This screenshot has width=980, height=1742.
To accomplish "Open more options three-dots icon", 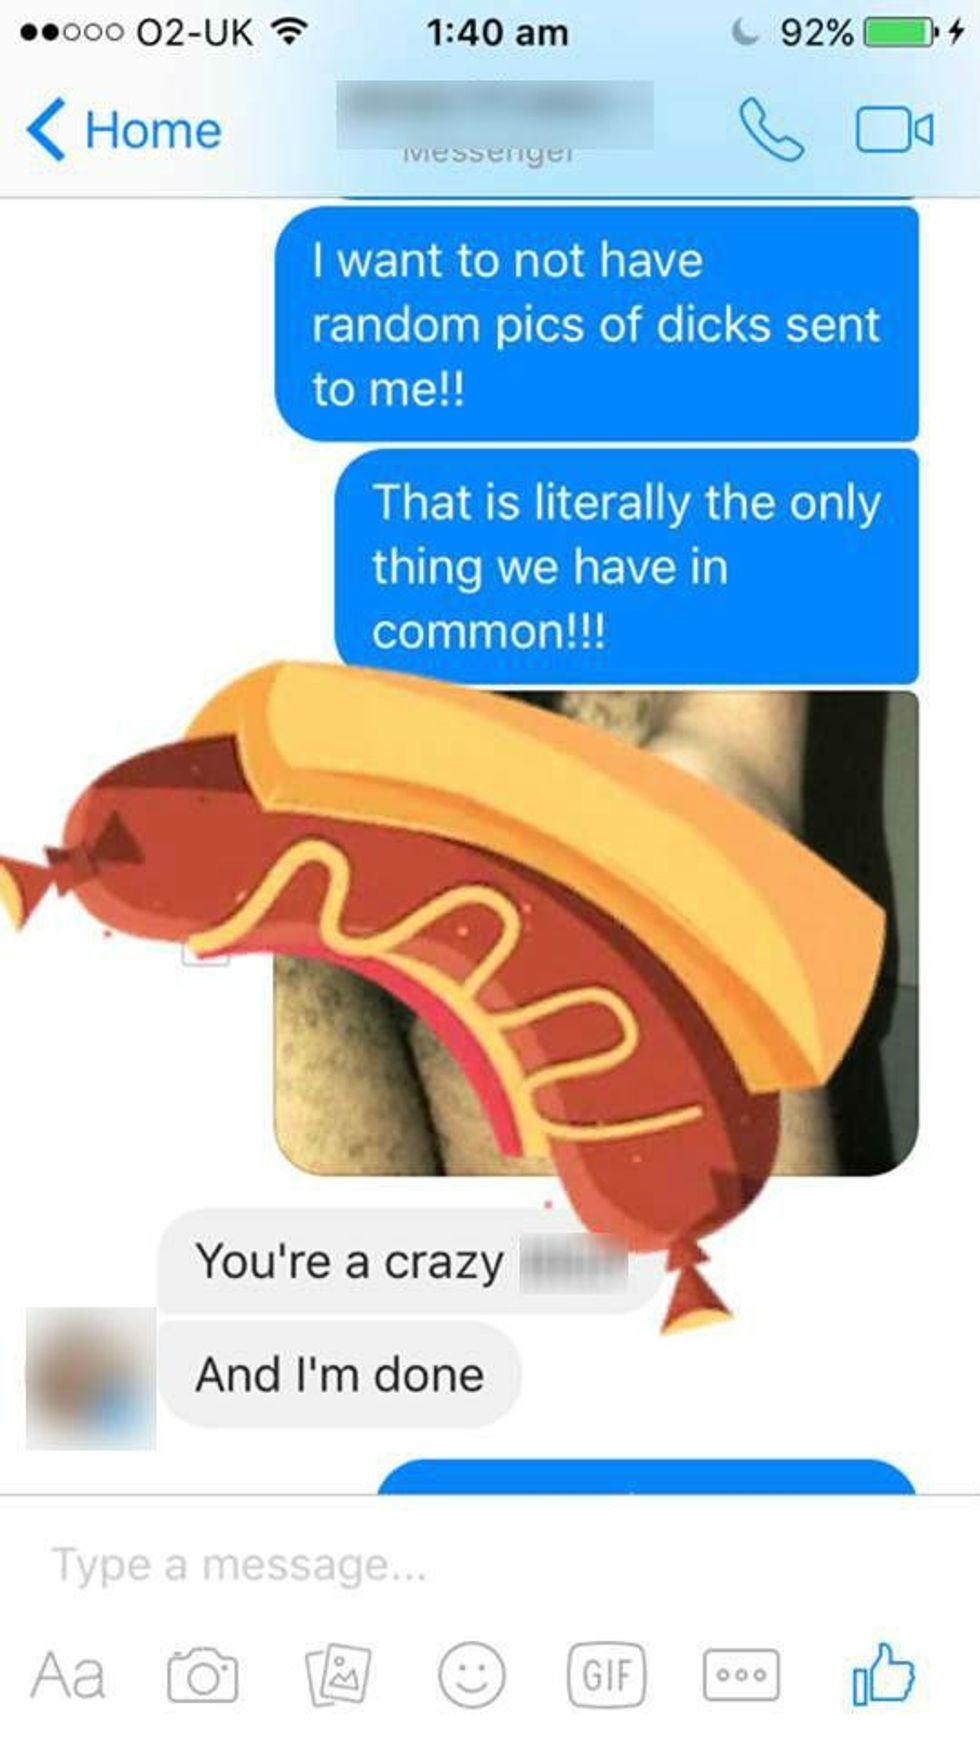I will (741, 1674).
